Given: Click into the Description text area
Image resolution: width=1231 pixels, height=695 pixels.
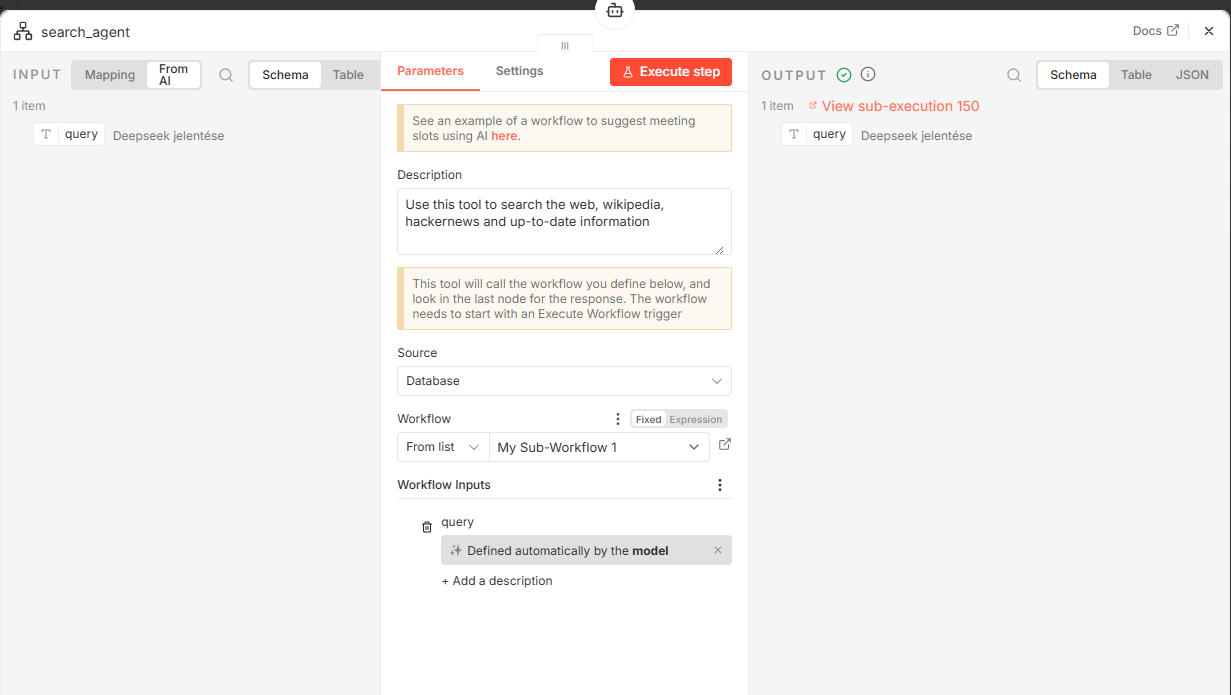Looking at the screenshot, I should [564, 221].
